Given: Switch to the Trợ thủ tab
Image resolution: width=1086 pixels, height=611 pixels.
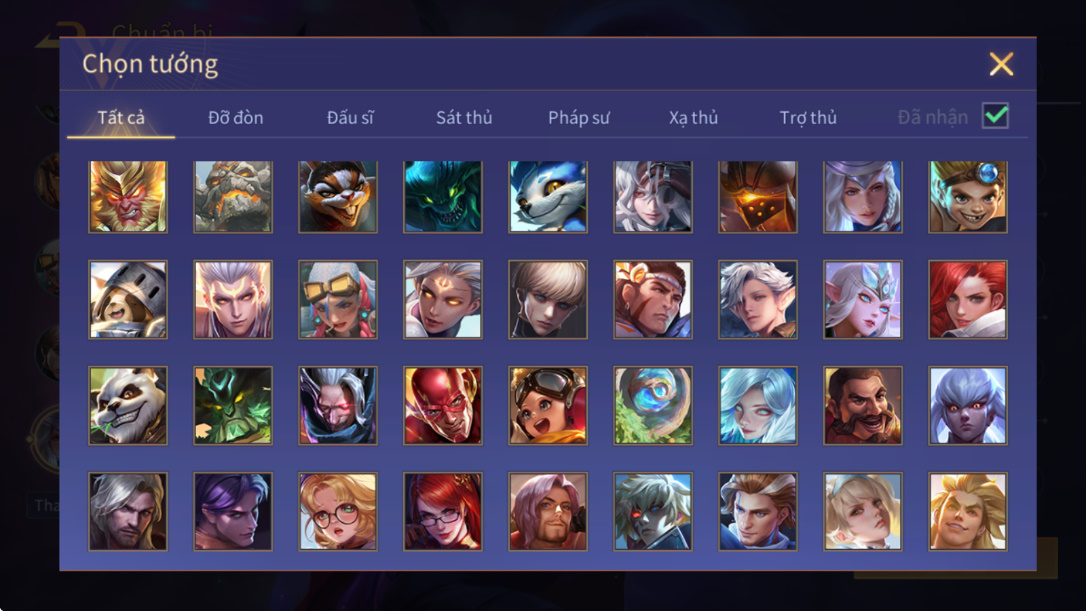Looking at the screenshot, I should [808, 118].
